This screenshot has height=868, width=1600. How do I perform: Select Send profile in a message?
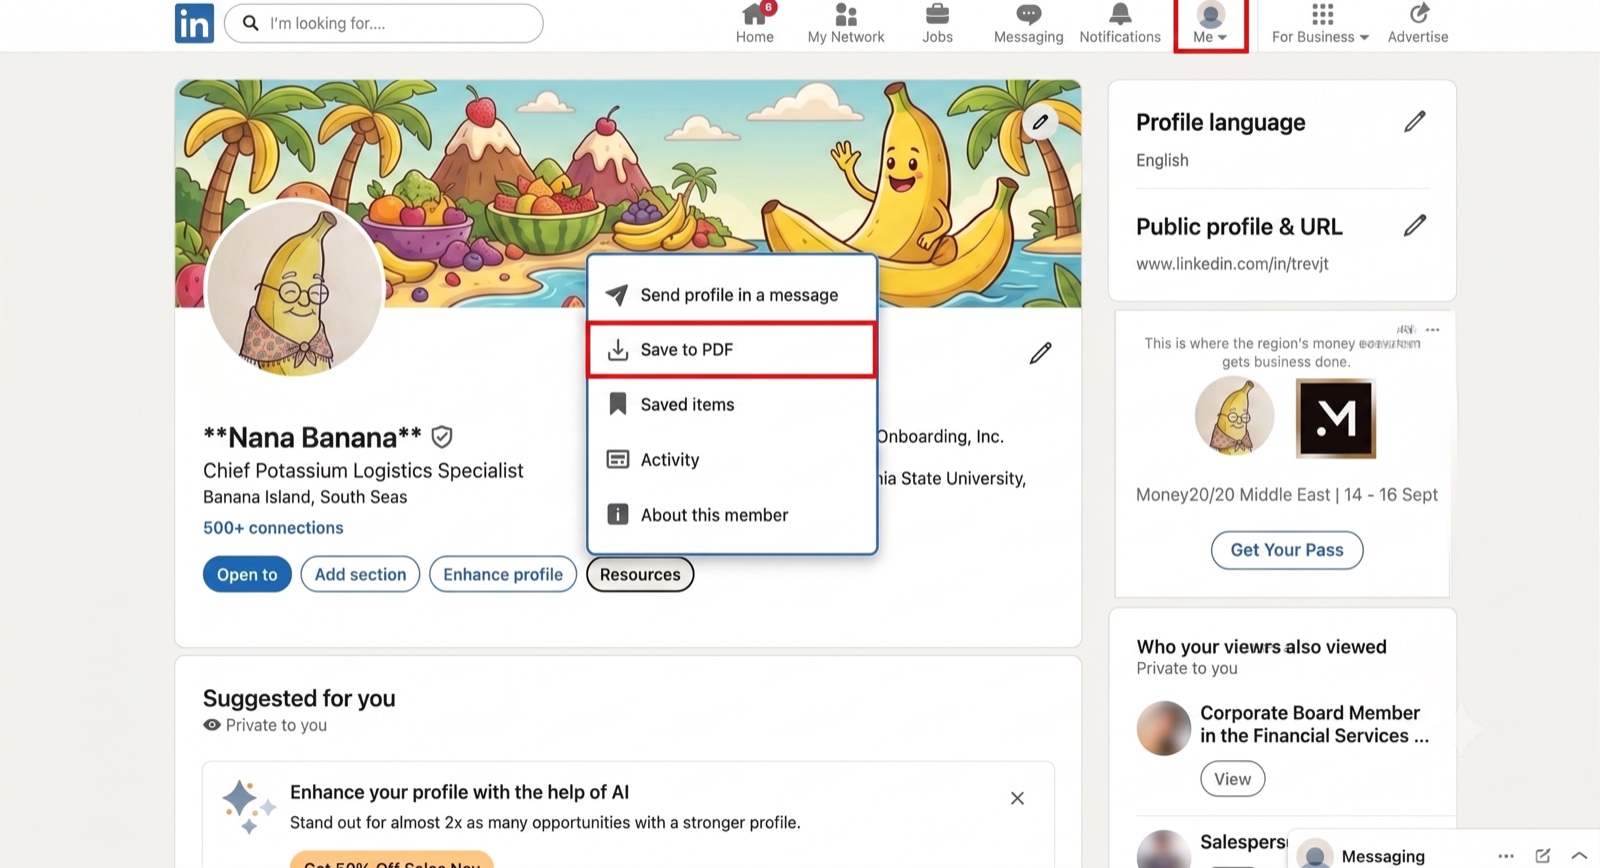pos(732,295)
